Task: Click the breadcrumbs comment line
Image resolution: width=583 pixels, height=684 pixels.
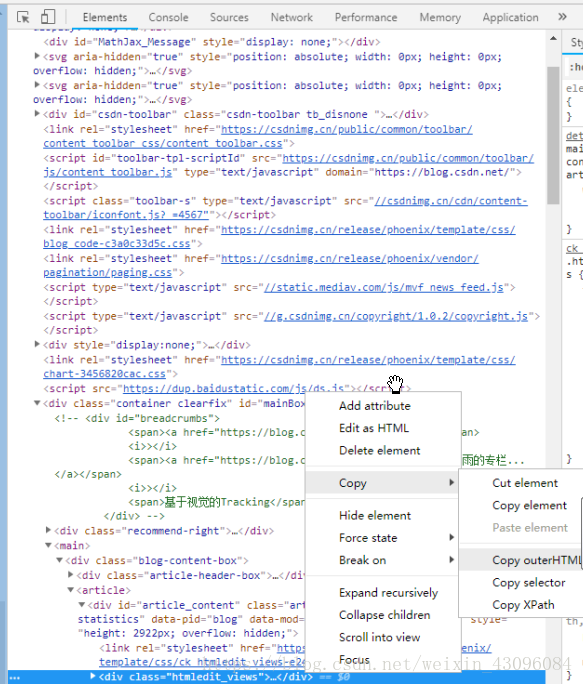Action: pos(137,418)
